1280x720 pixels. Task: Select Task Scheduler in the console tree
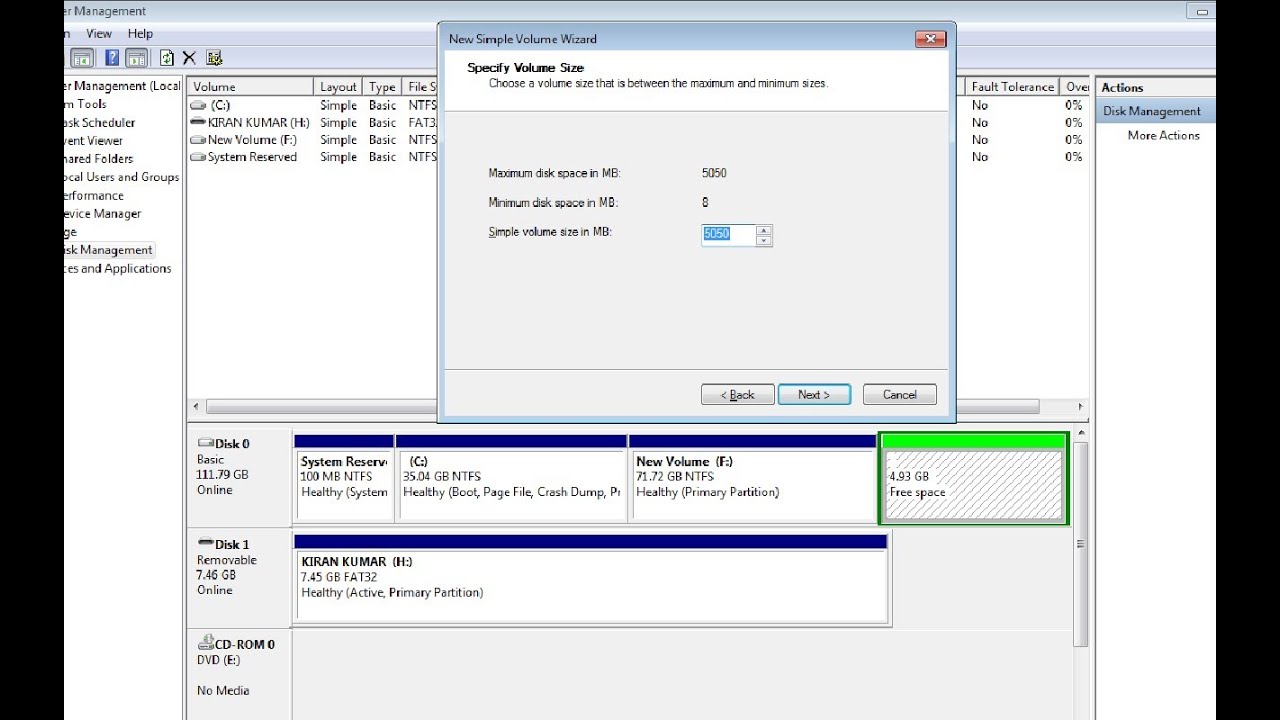tap(100, 122)
